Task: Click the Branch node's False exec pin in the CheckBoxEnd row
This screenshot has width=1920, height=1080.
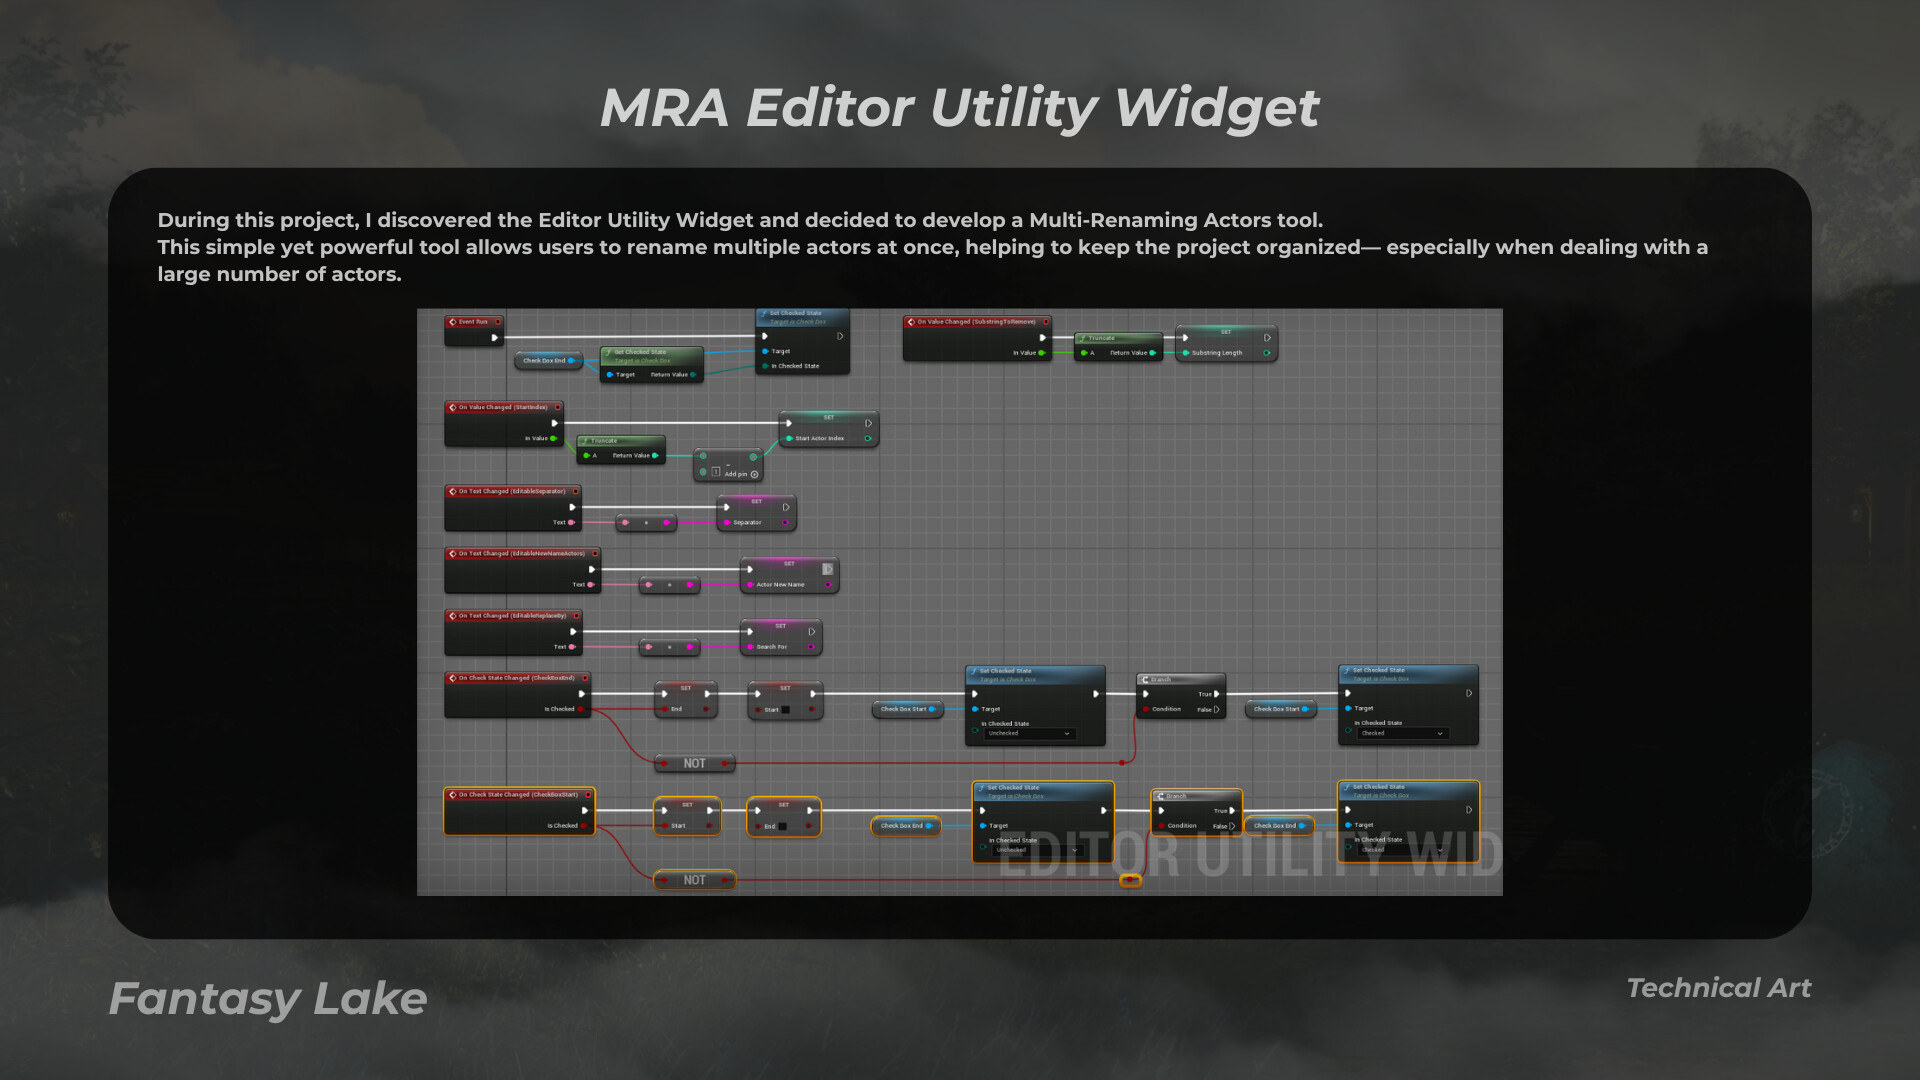Action: click(1216, 709)
